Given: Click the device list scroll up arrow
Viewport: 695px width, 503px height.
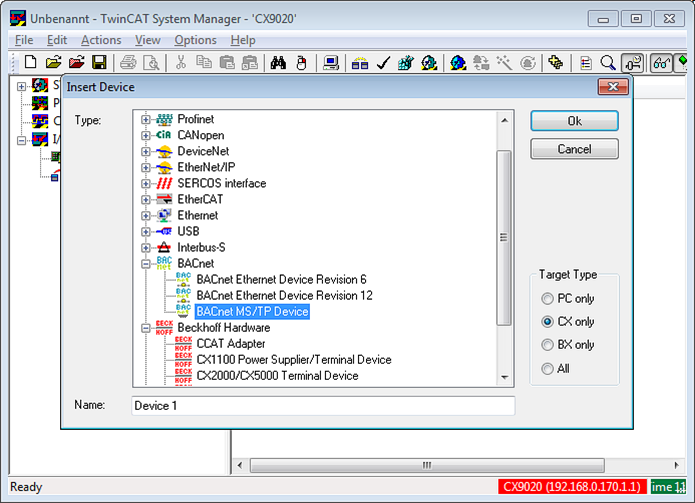Looking at the screenshot, I should [504, 121].
